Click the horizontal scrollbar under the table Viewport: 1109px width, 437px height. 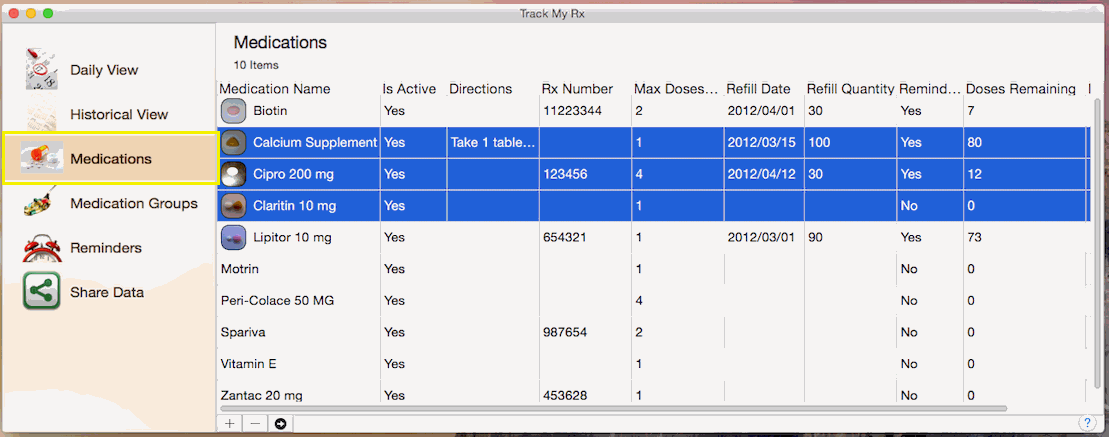coord(650,408)
